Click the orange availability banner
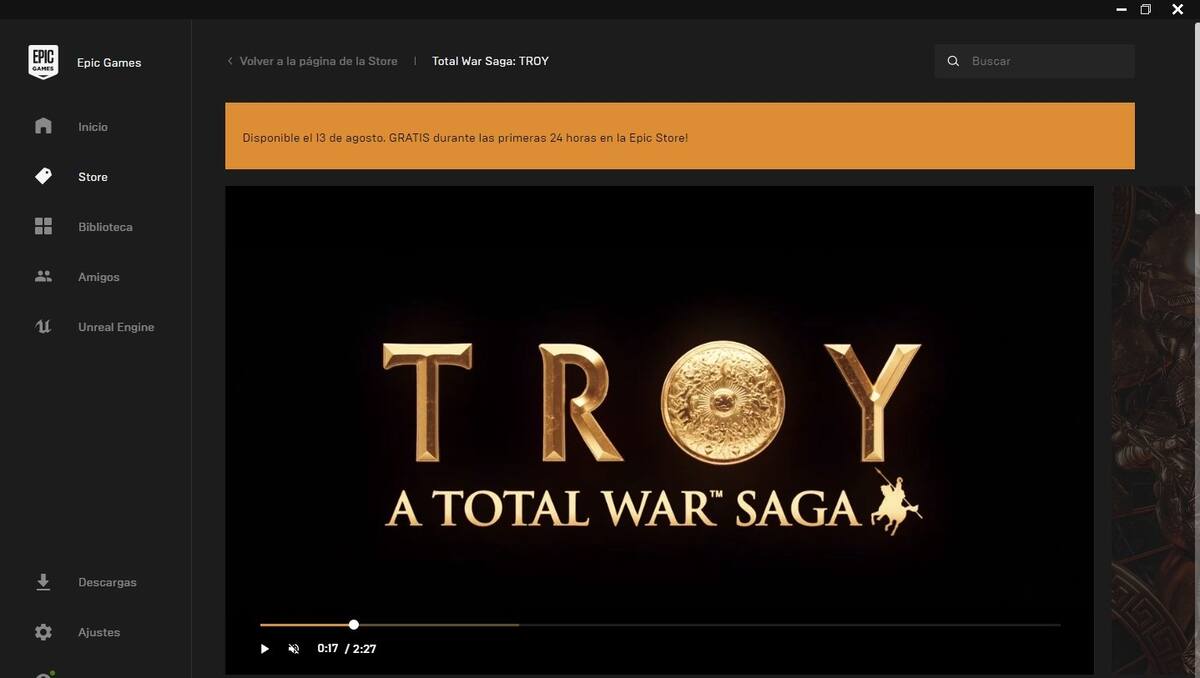 tap(680, 136)
